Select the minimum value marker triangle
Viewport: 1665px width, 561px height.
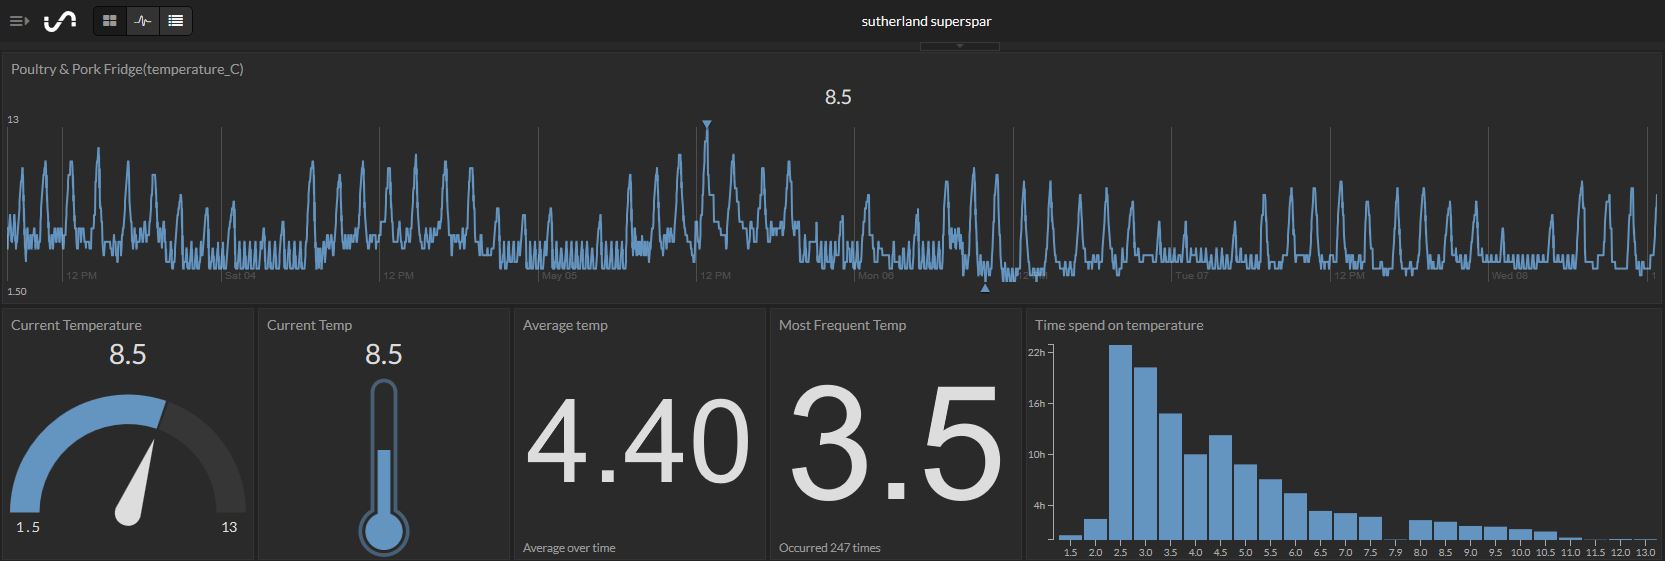point(985,288)
